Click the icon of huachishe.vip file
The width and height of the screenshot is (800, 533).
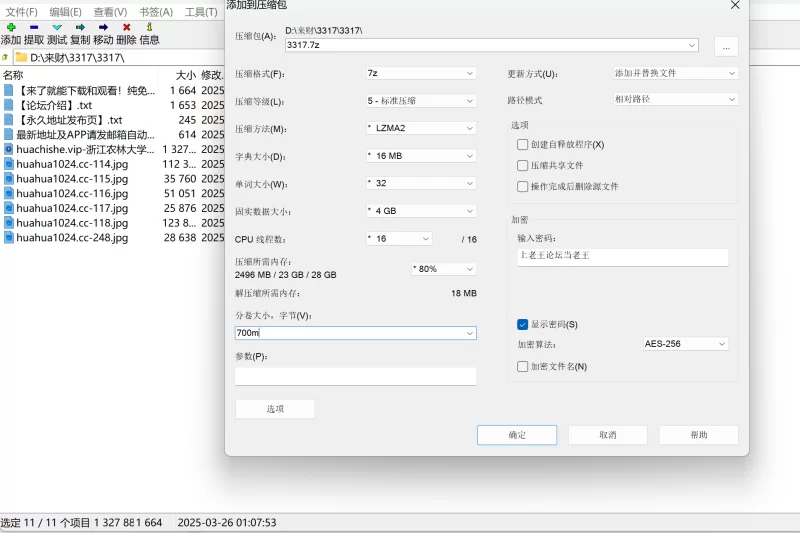9,149
